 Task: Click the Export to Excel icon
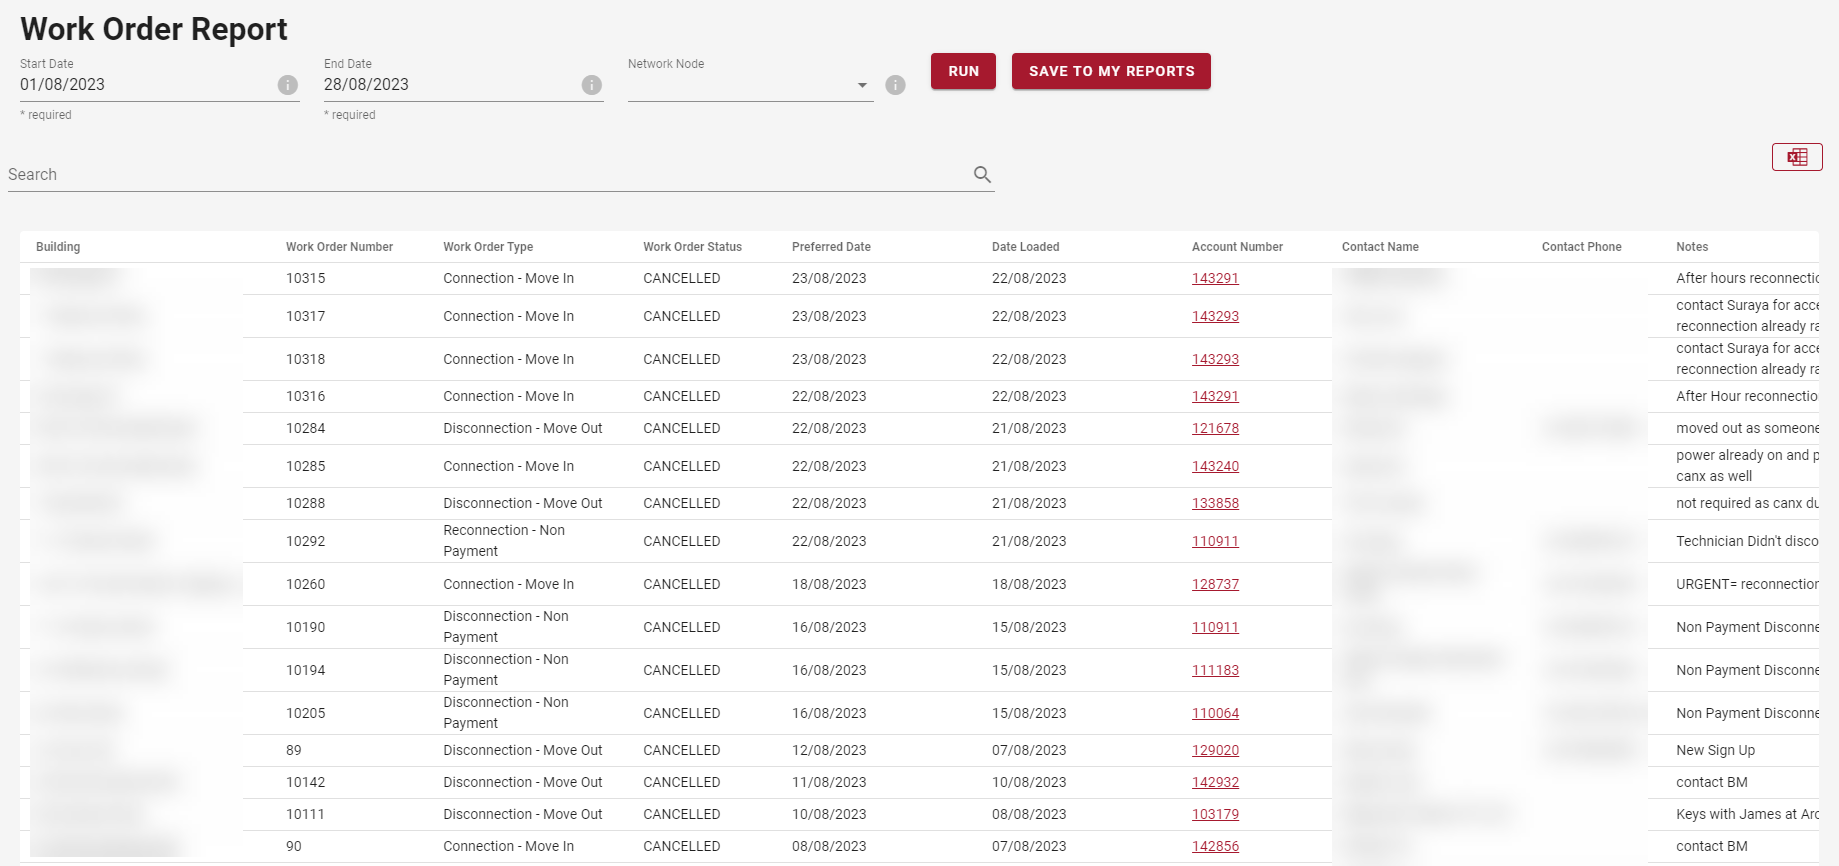1796,157
